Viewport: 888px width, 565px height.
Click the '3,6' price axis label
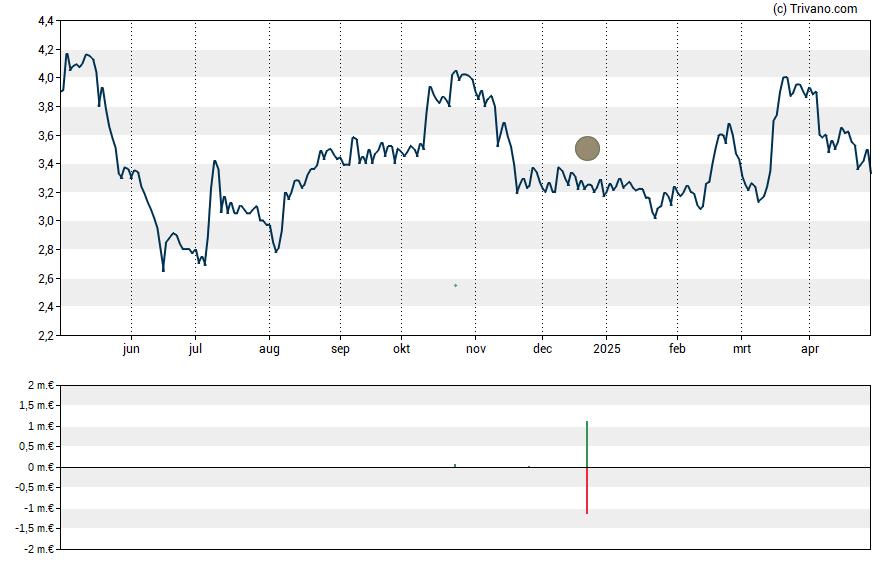46,135
